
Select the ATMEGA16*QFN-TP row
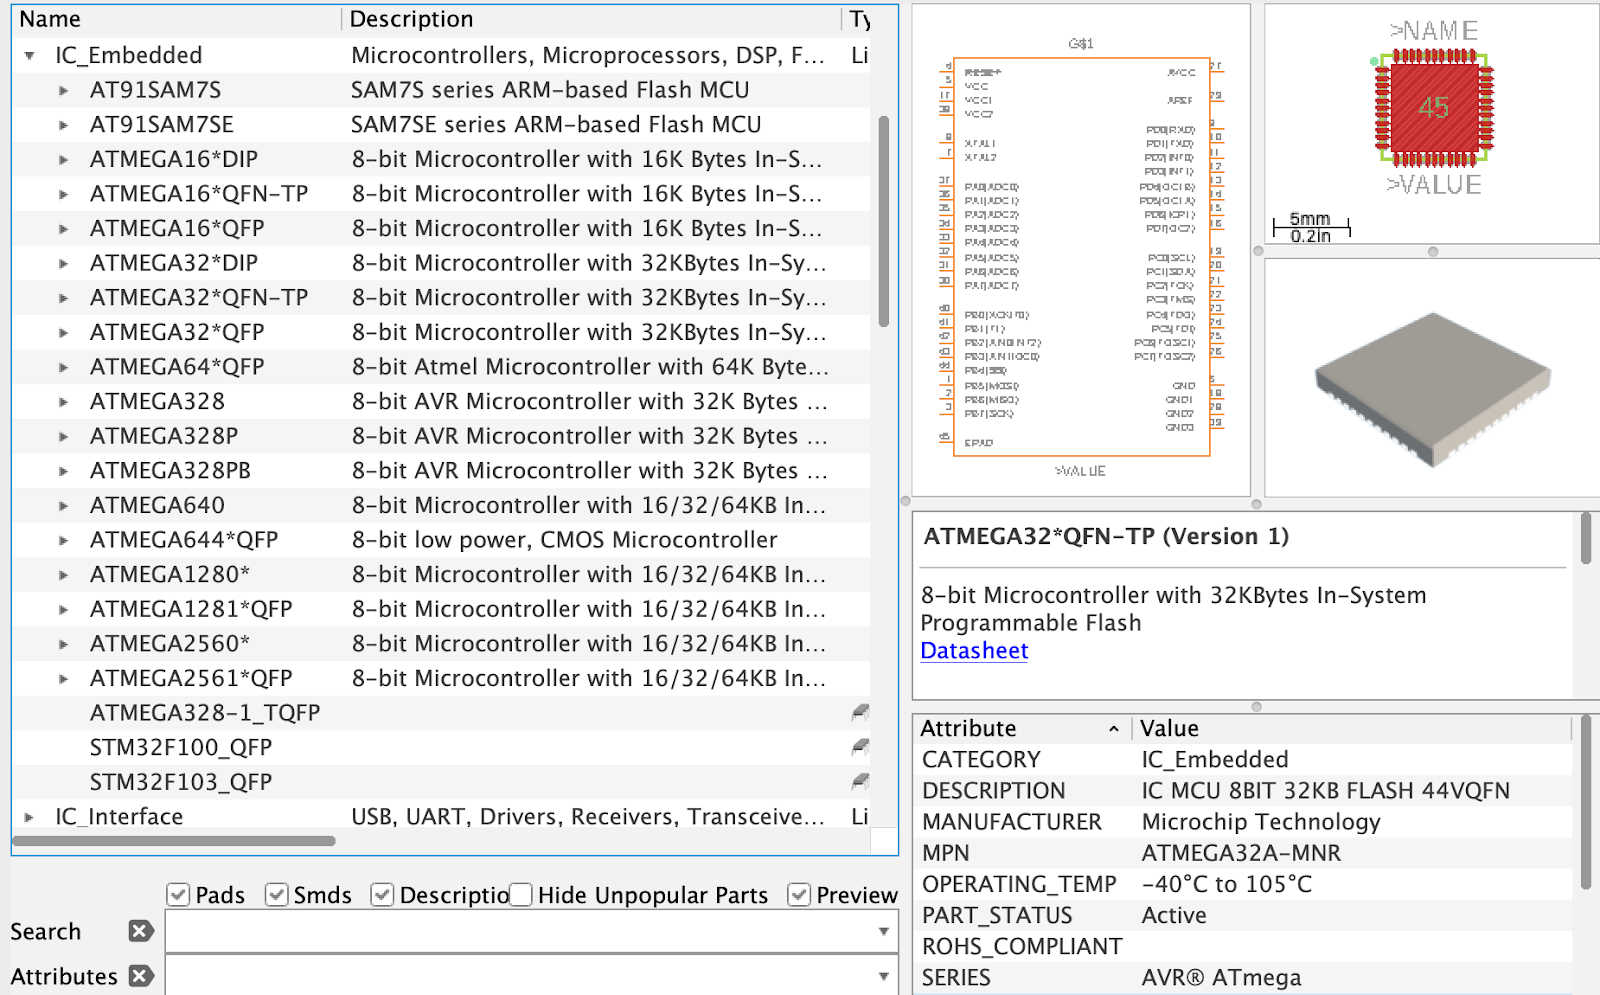pyautogui.click(x=441, y=194)
